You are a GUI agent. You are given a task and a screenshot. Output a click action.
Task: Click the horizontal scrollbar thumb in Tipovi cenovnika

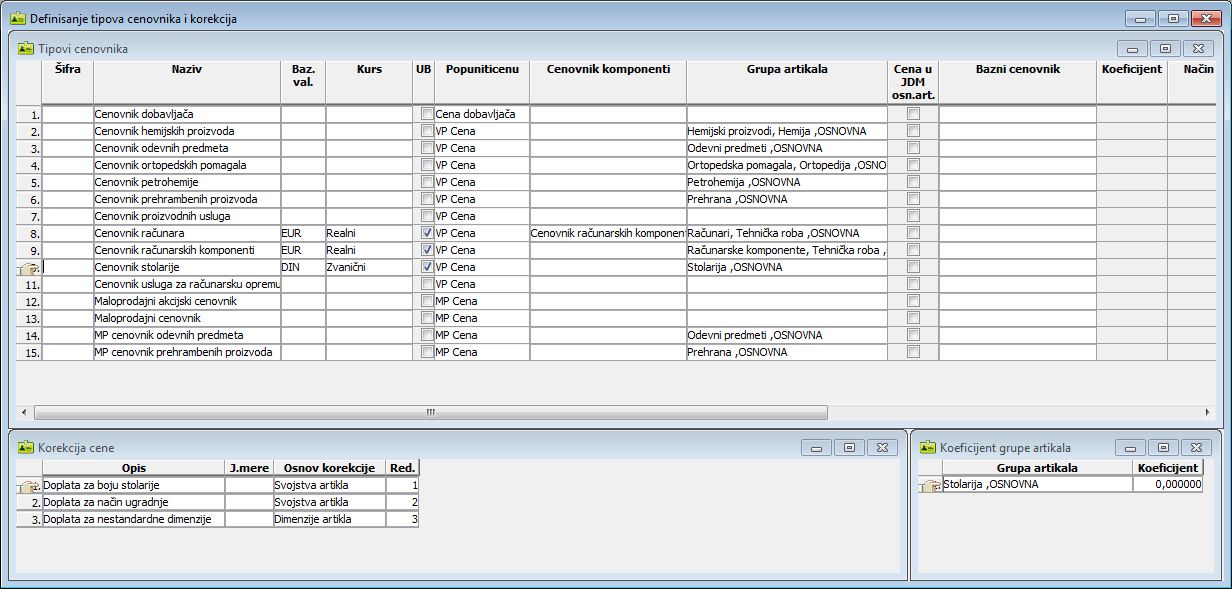[x=430, y=411]
